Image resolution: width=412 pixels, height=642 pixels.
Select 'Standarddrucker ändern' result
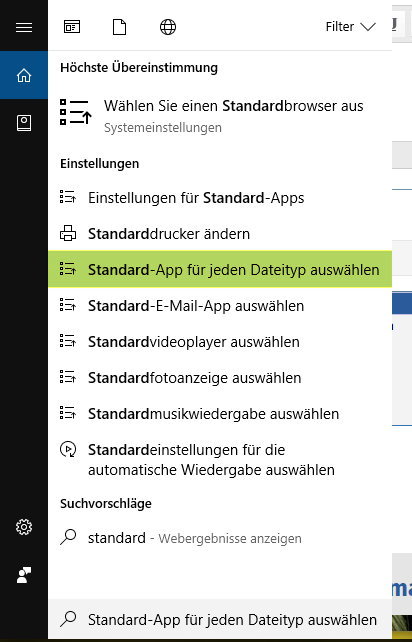point(220,234)
